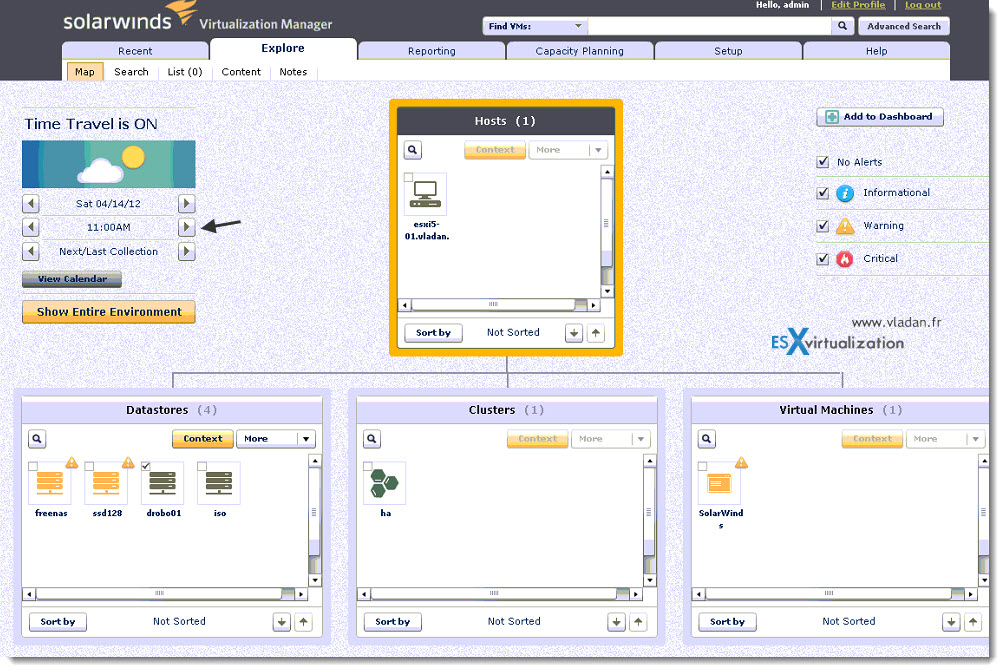Sort Datastores descending with down arrow
This screenshot has width=1004, height=672.
(x=282, y=622)
